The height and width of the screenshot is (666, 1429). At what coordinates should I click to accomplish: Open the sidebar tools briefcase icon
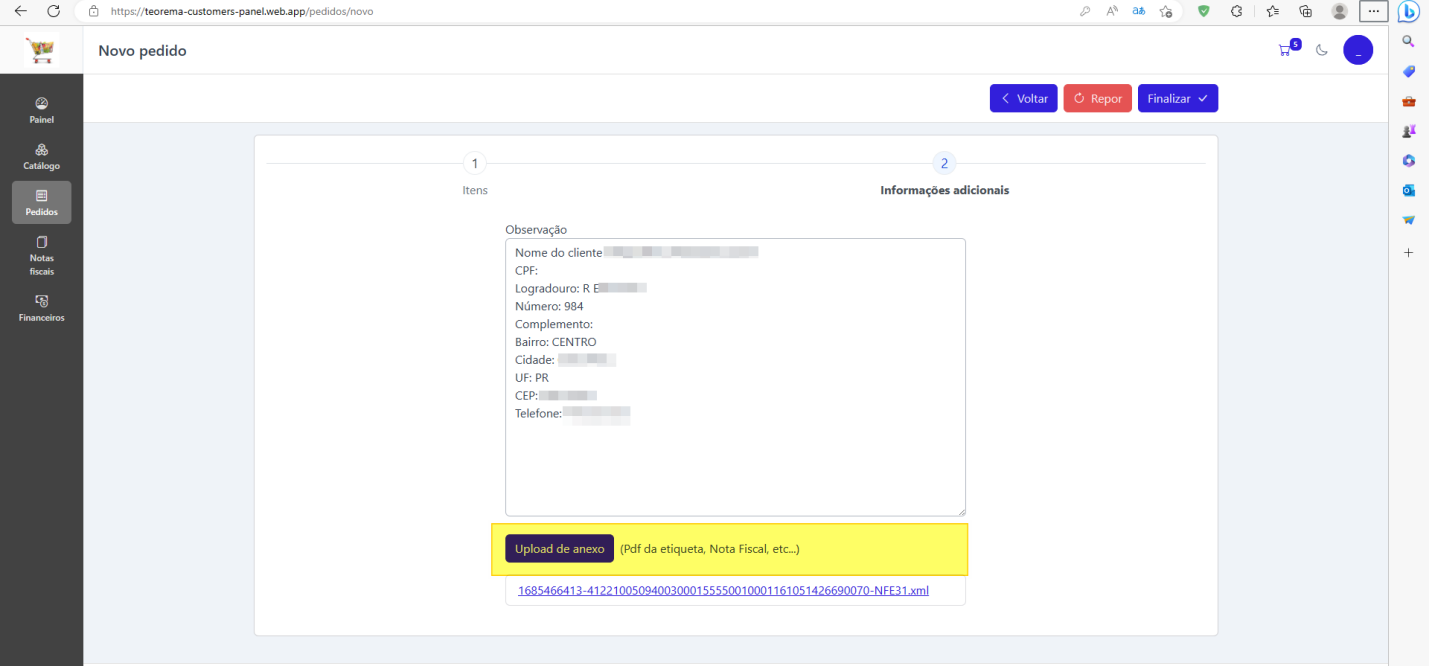coord(1409,101)
